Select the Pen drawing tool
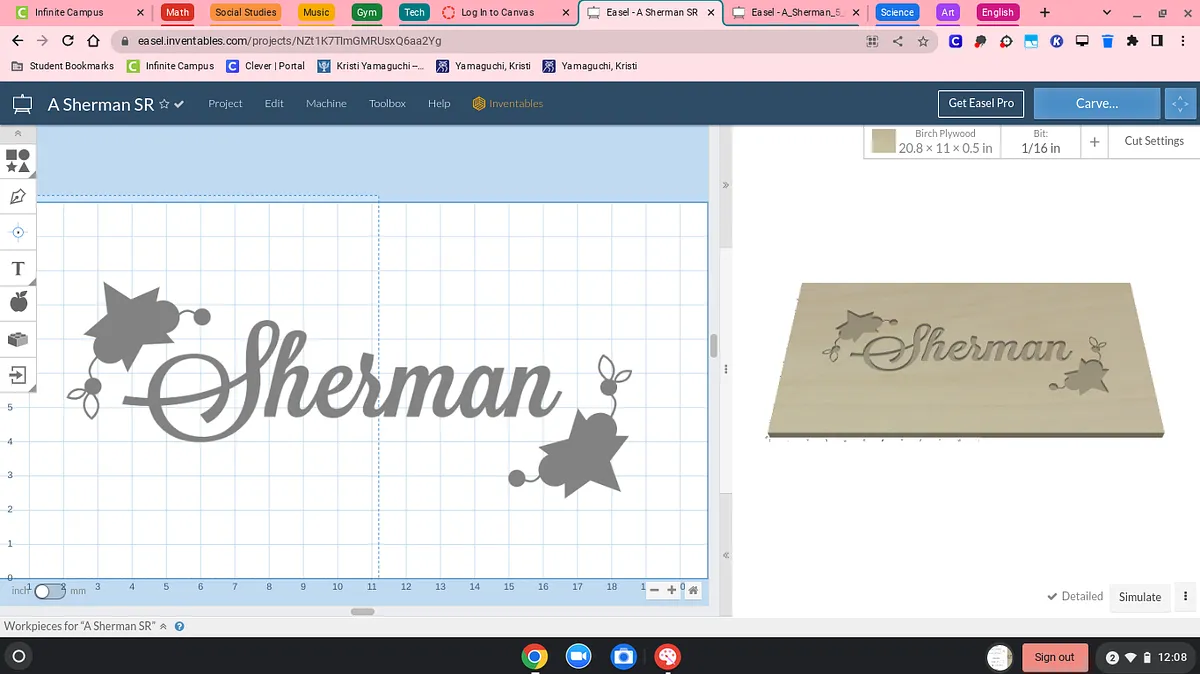The image size is (1200, 674). (18, 196)
